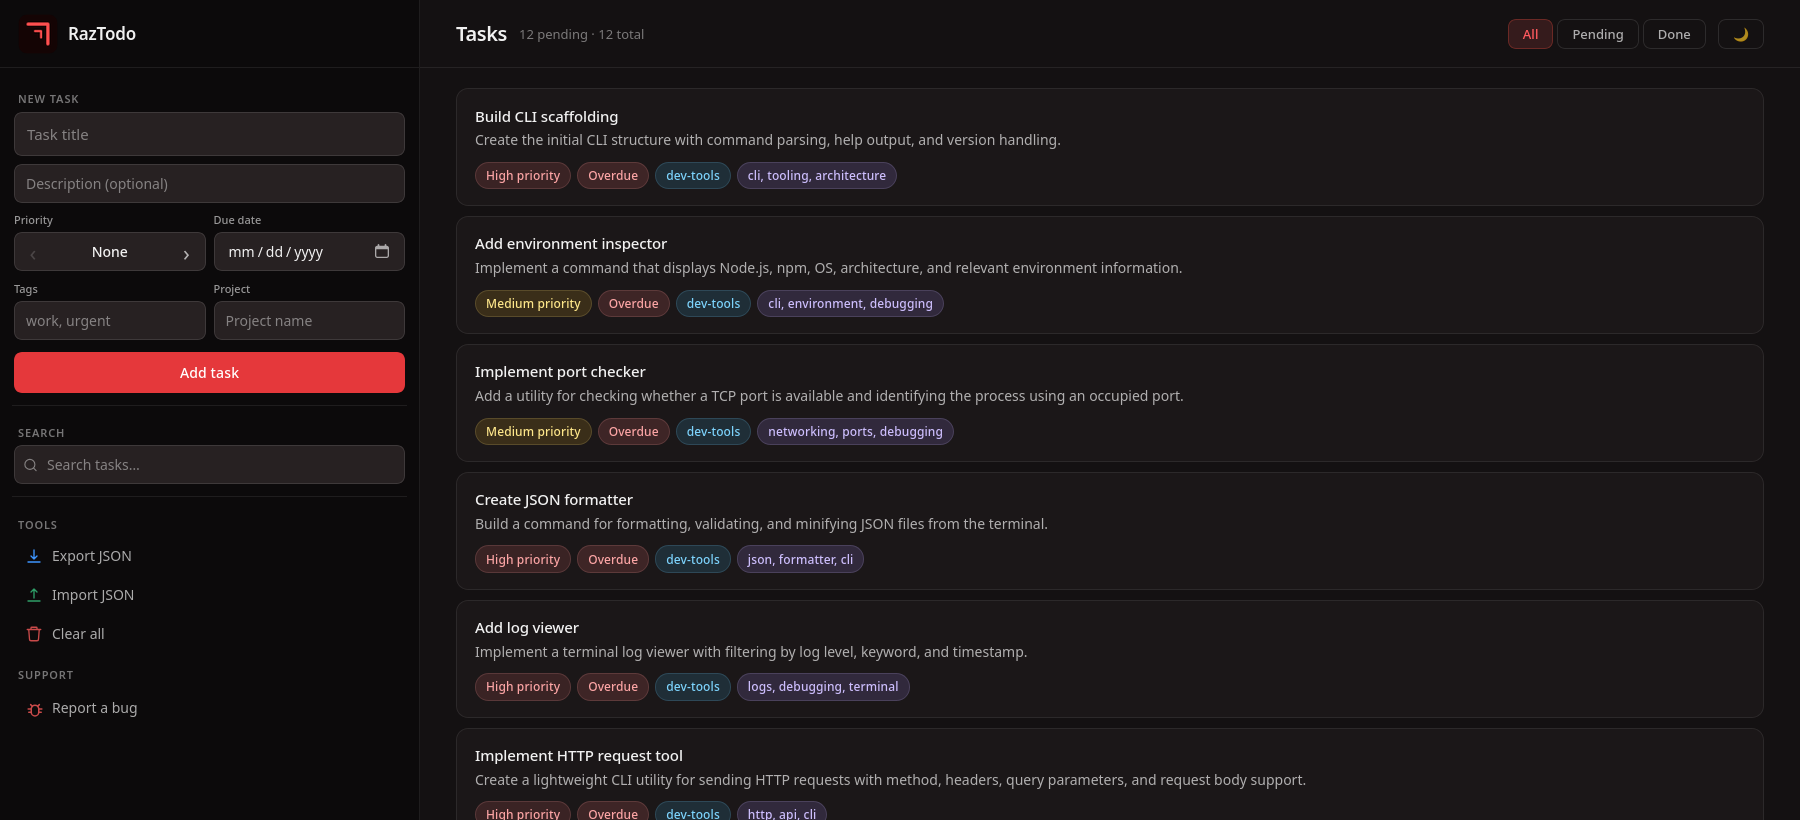The height and width of the screenshot is (820, 1800).
Task: Focus the Project name field
Action: click(x=309, y=320)
